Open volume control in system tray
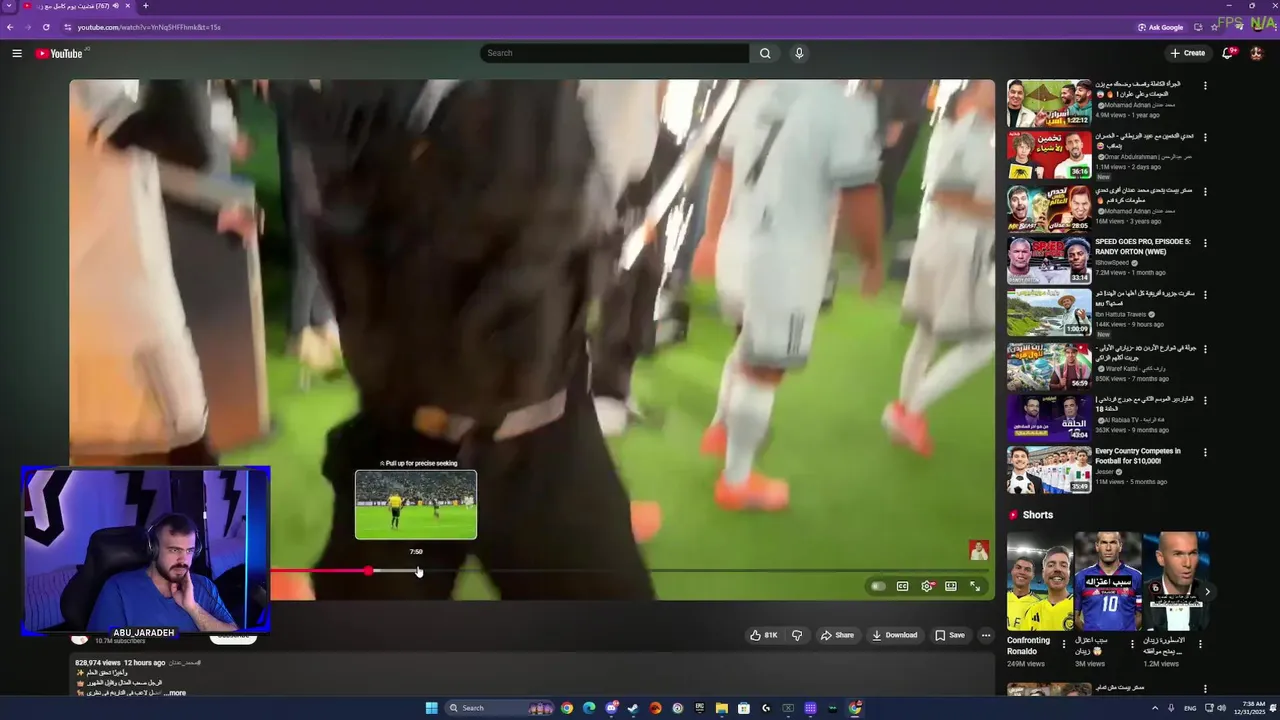 (1222, 708)
